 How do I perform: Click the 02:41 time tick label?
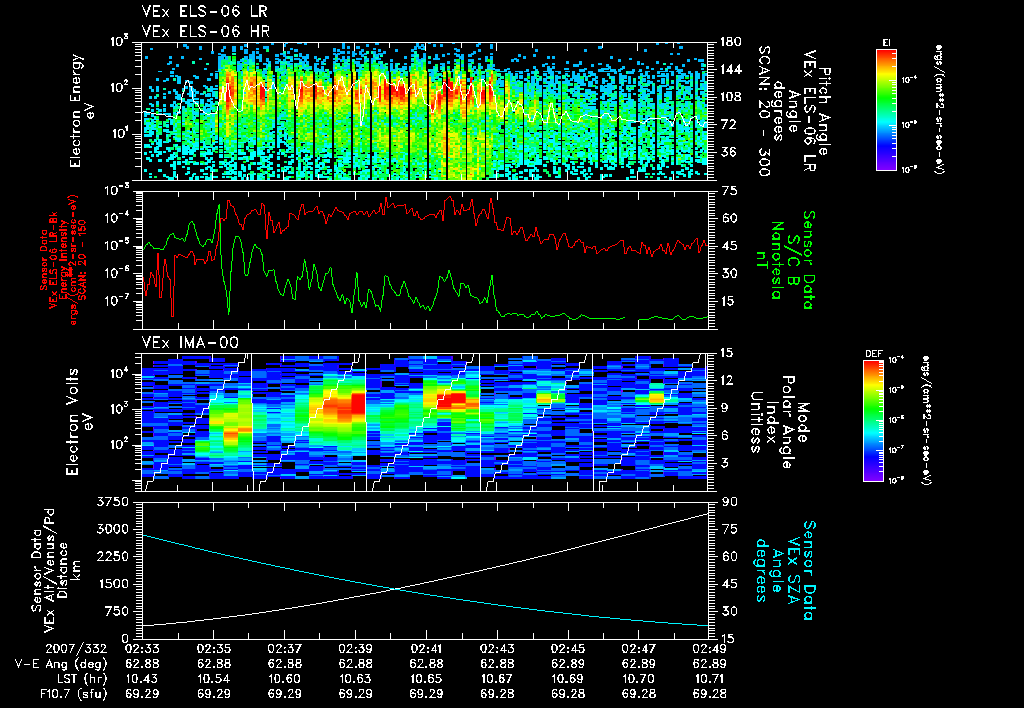tap(426, 650)
